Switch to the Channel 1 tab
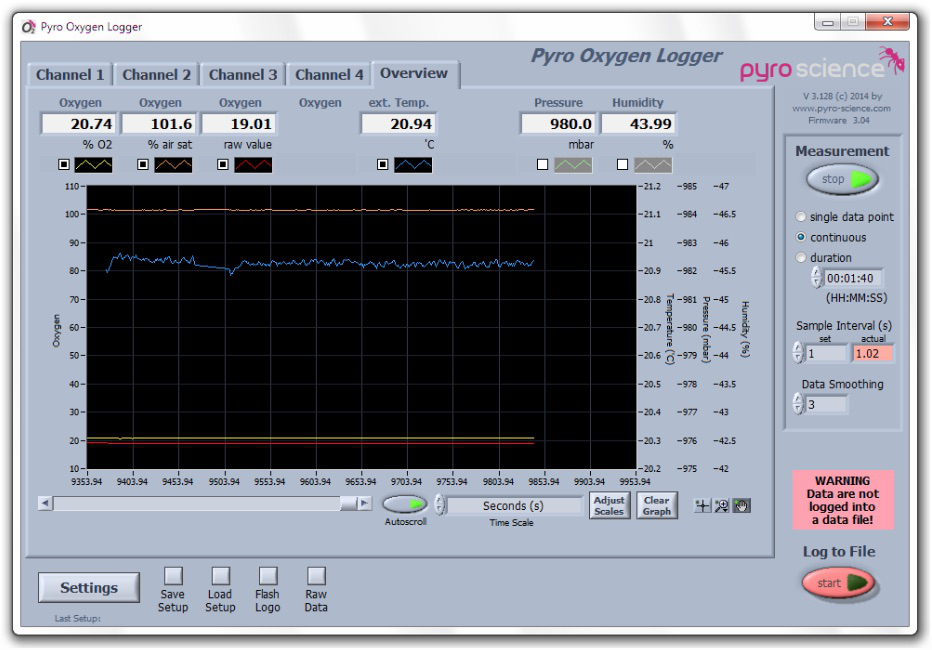This screenshot has width=932, height=650. 70,75
